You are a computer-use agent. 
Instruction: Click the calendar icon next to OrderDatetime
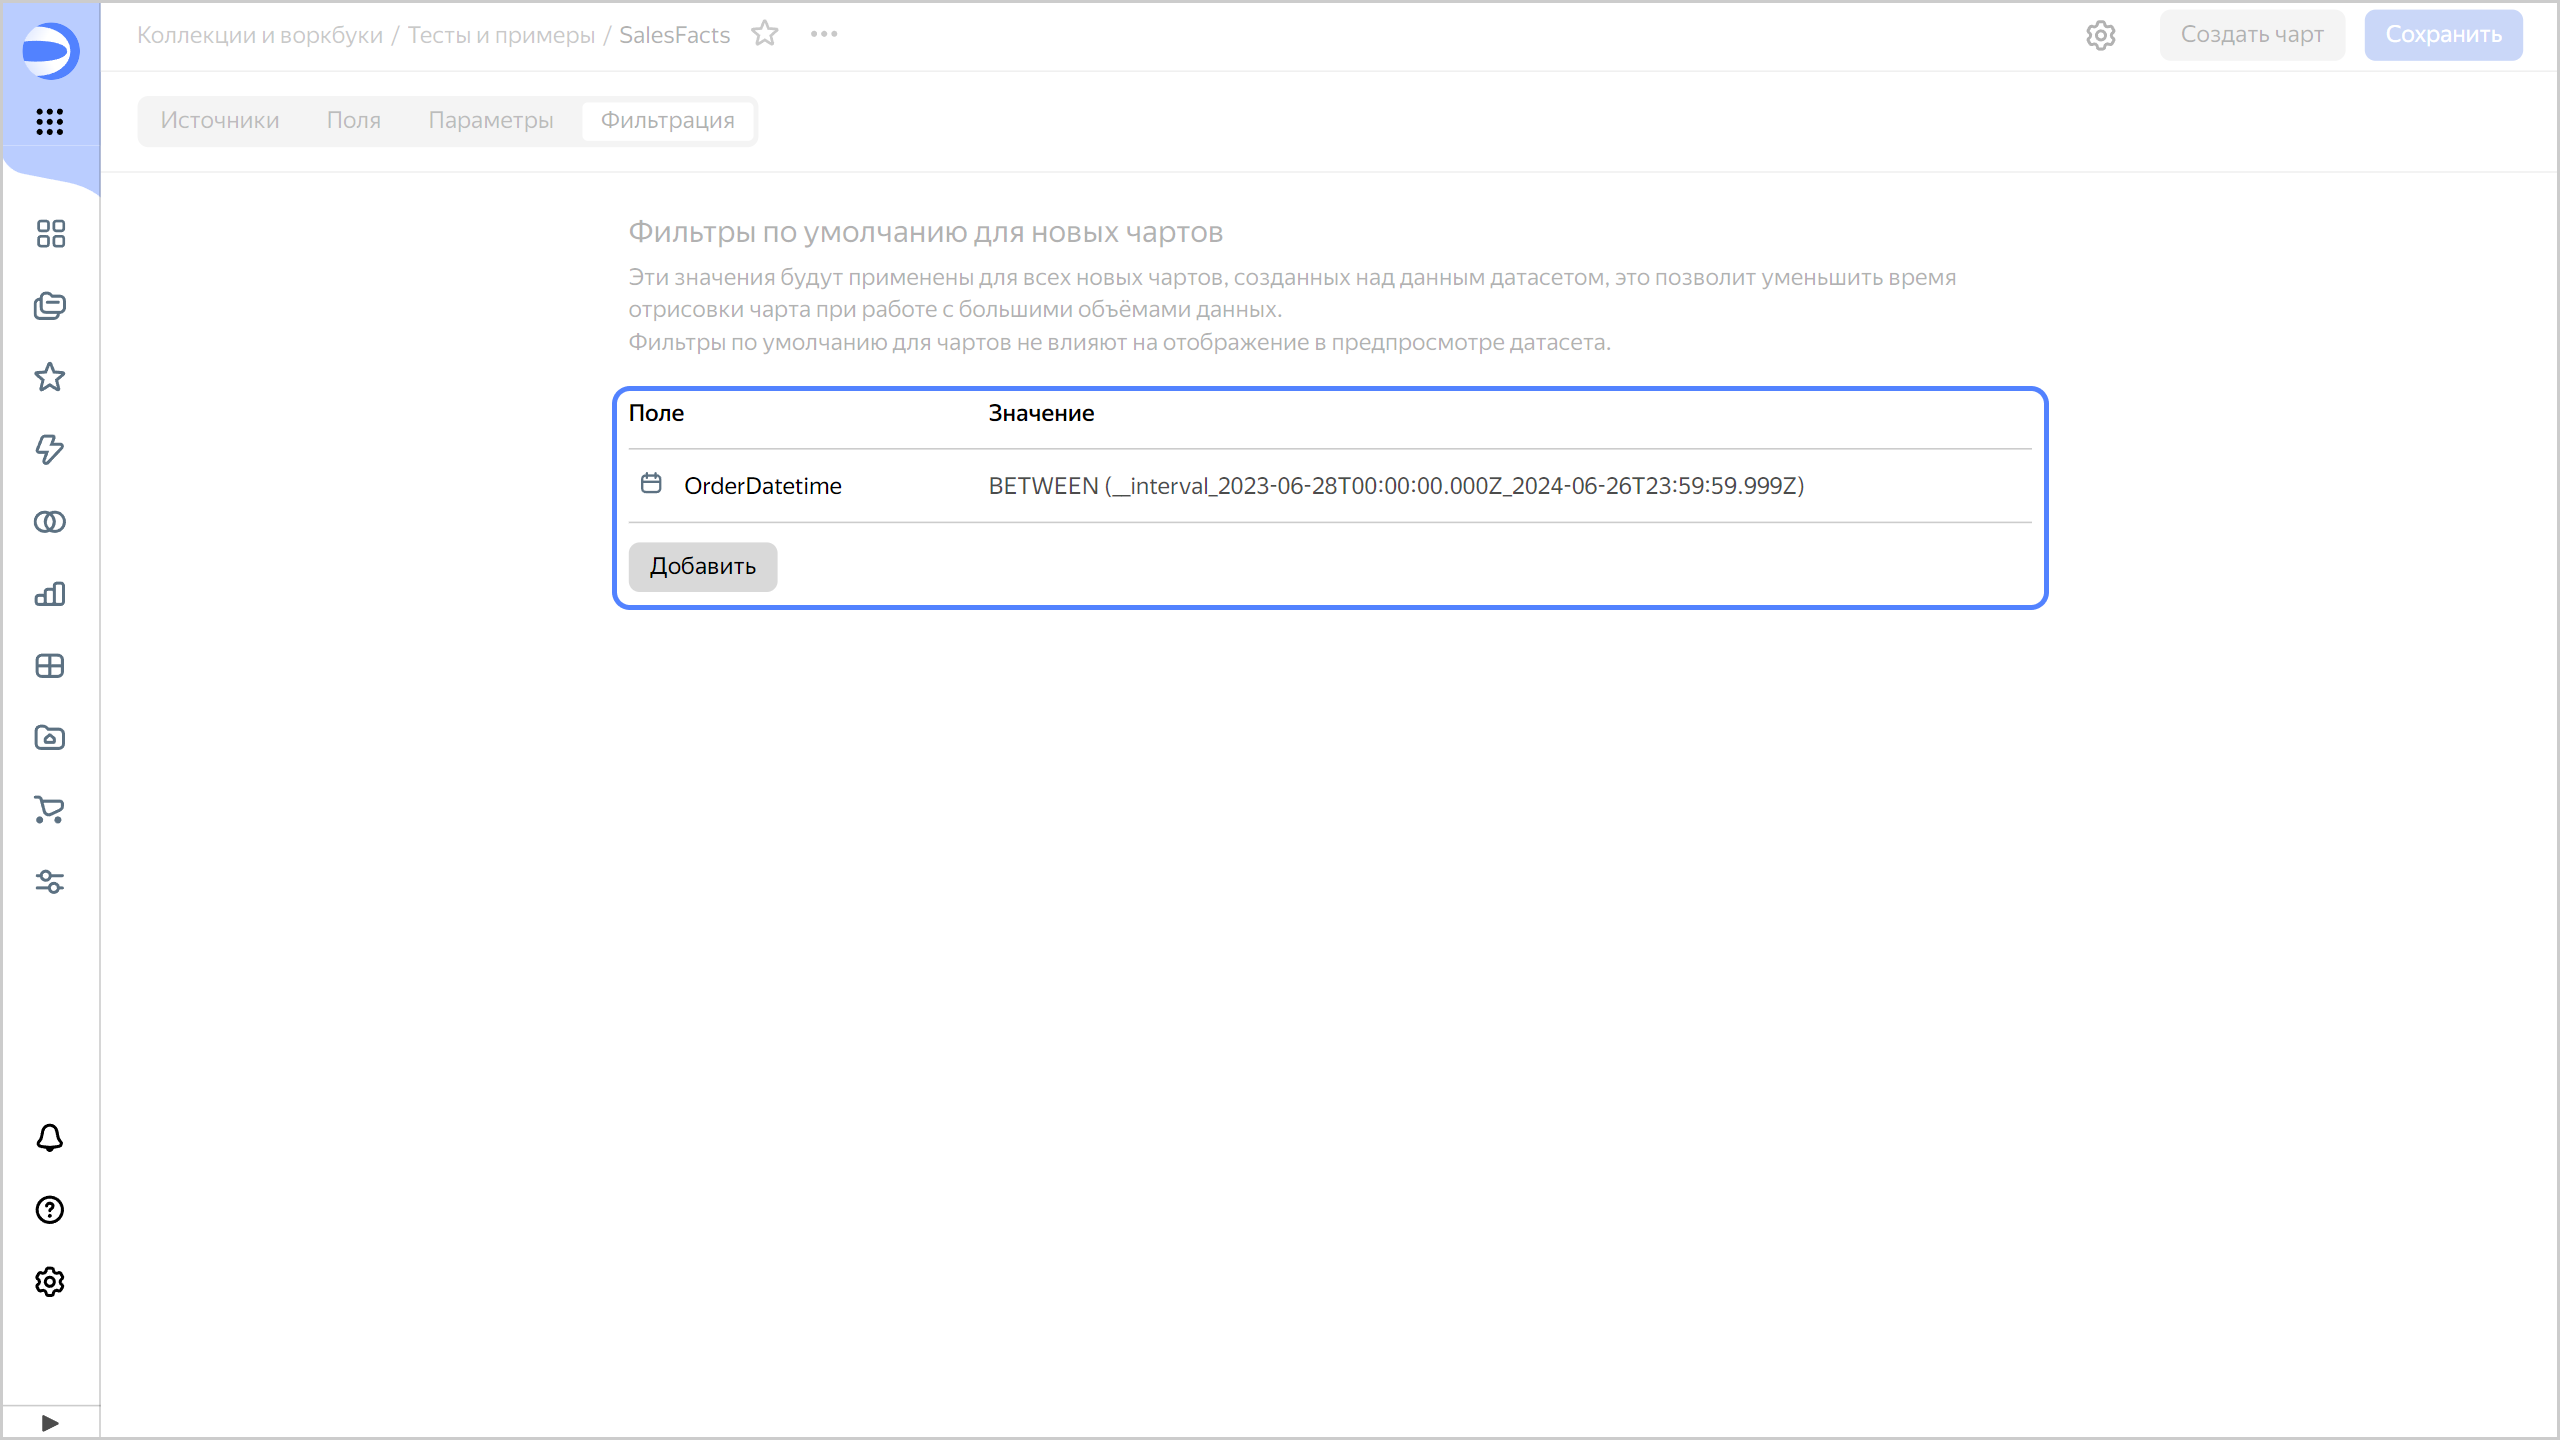651,484
